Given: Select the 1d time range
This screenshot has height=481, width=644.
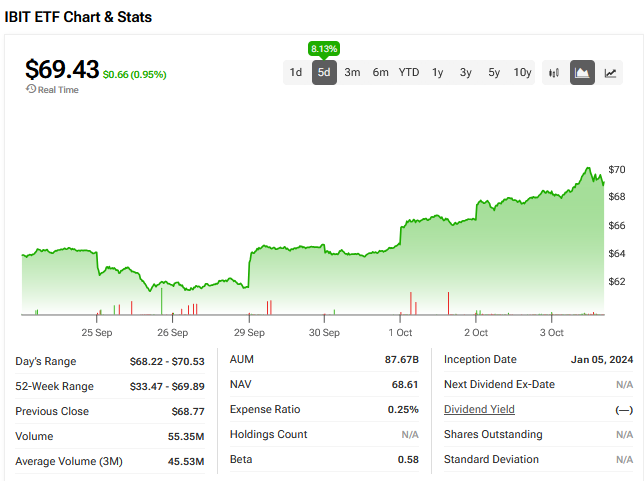Looking at the screenshot, I should coord(296,72).
